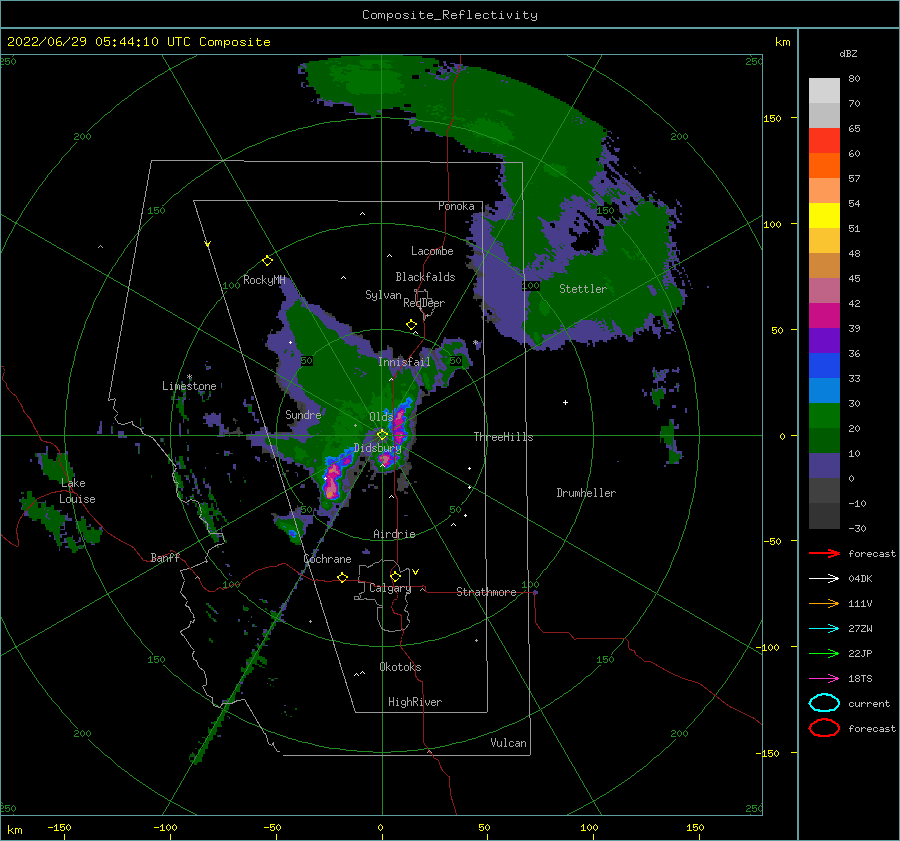Click the Stettler city label

pyautogui.click(x=583, y=289)
